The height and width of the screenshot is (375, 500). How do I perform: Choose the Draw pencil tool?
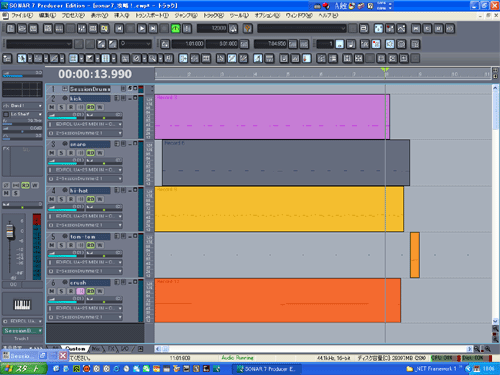pyautogui.click(x=54, y=59)
